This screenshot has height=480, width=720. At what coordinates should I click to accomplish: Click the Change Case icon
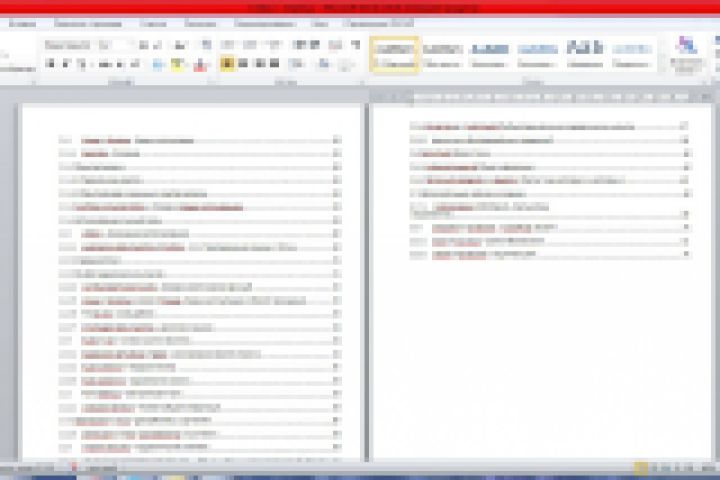(180, 45)
